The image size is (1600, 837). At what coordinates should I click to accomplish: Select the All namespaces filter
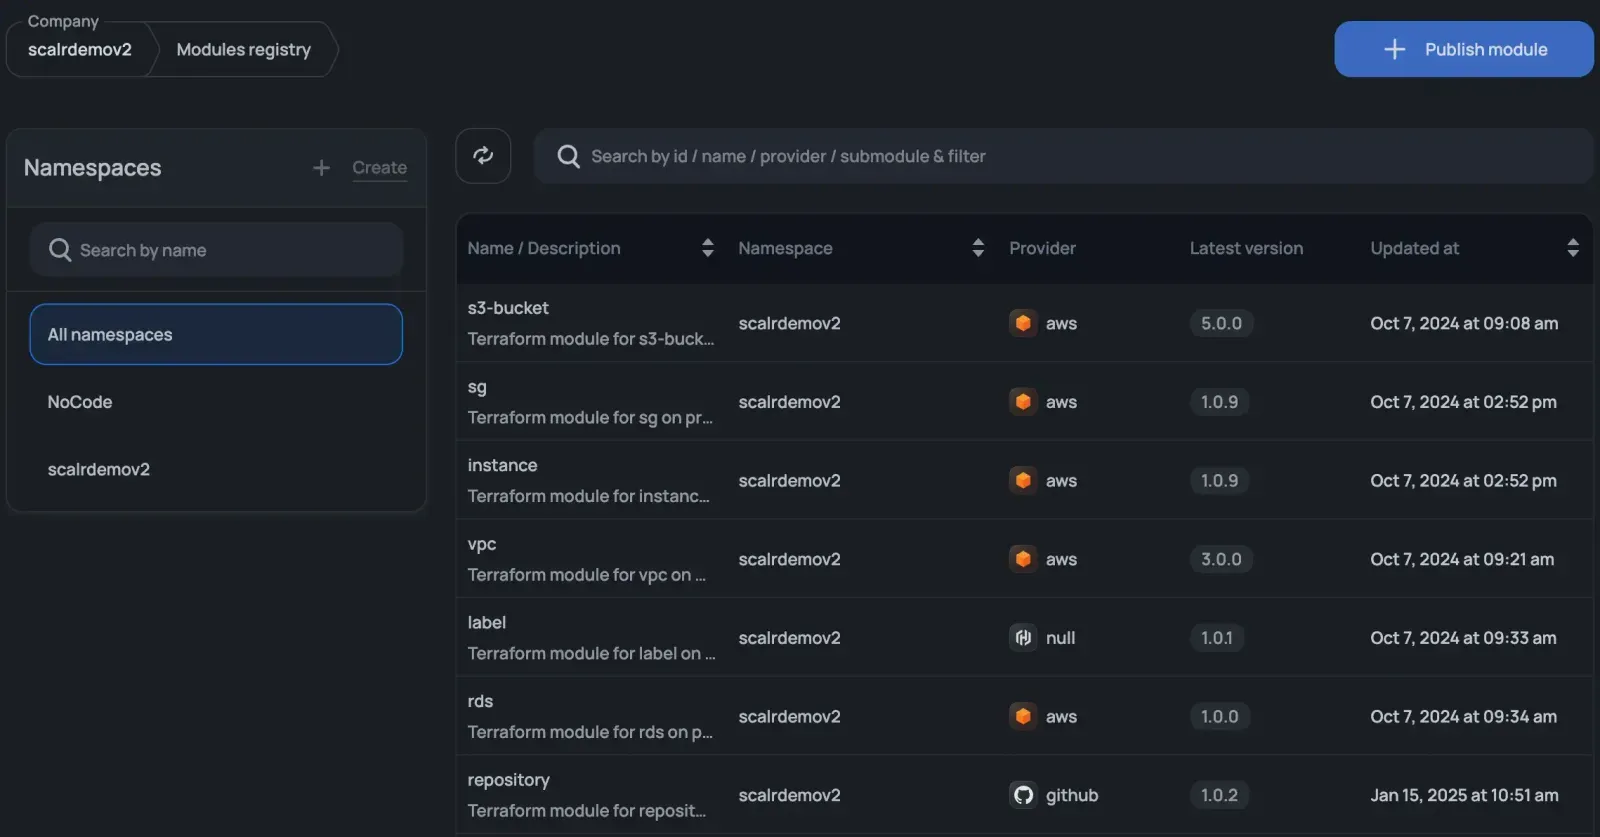[216, 335]
